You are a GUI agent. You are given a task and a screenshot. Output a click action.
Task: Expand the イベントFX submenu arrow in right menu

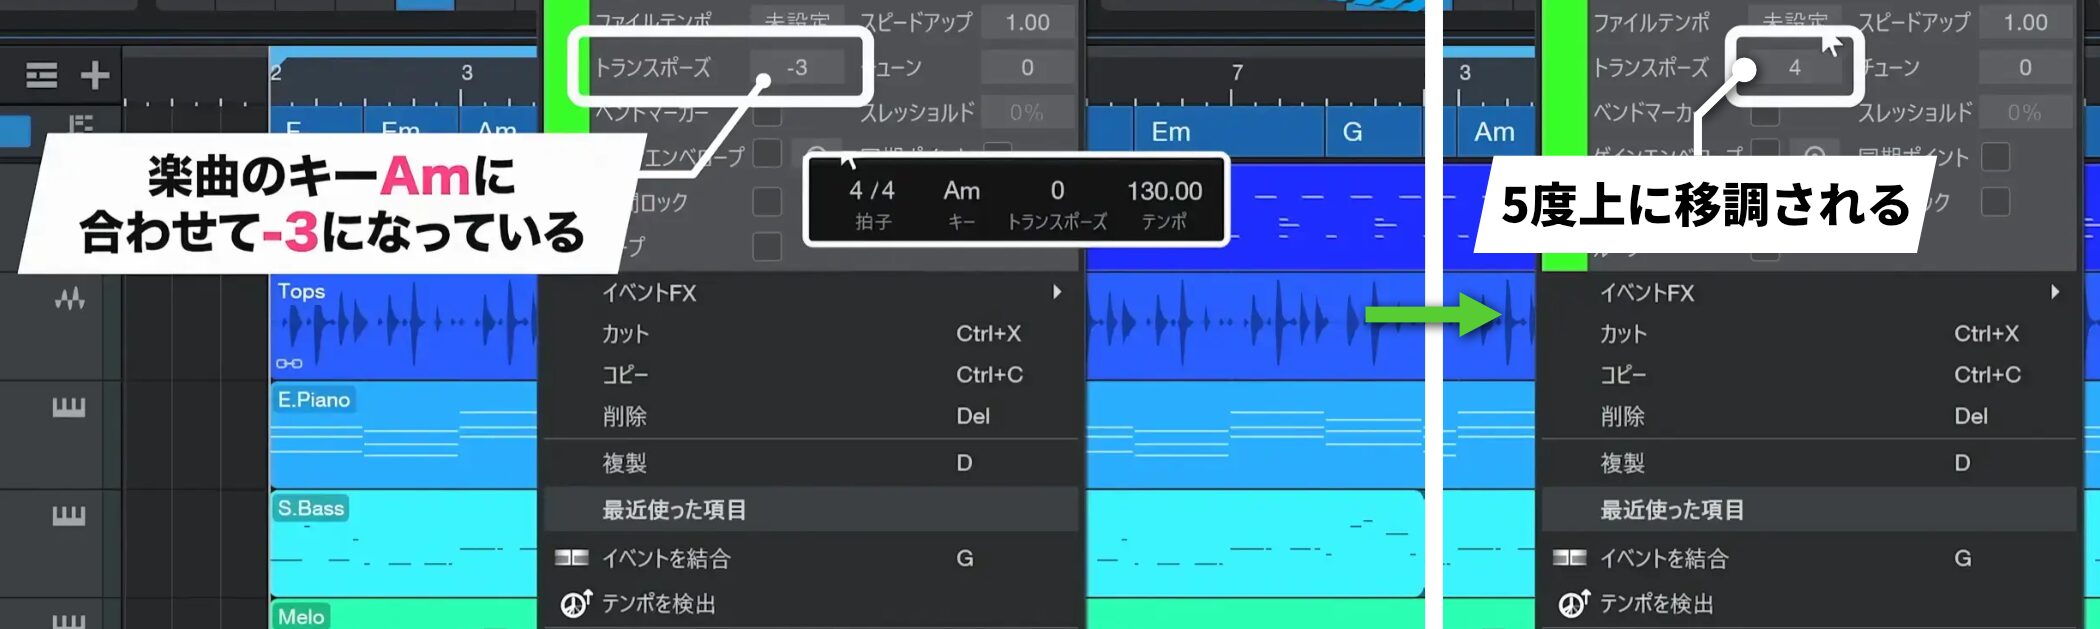click(x=2055, y=292)
